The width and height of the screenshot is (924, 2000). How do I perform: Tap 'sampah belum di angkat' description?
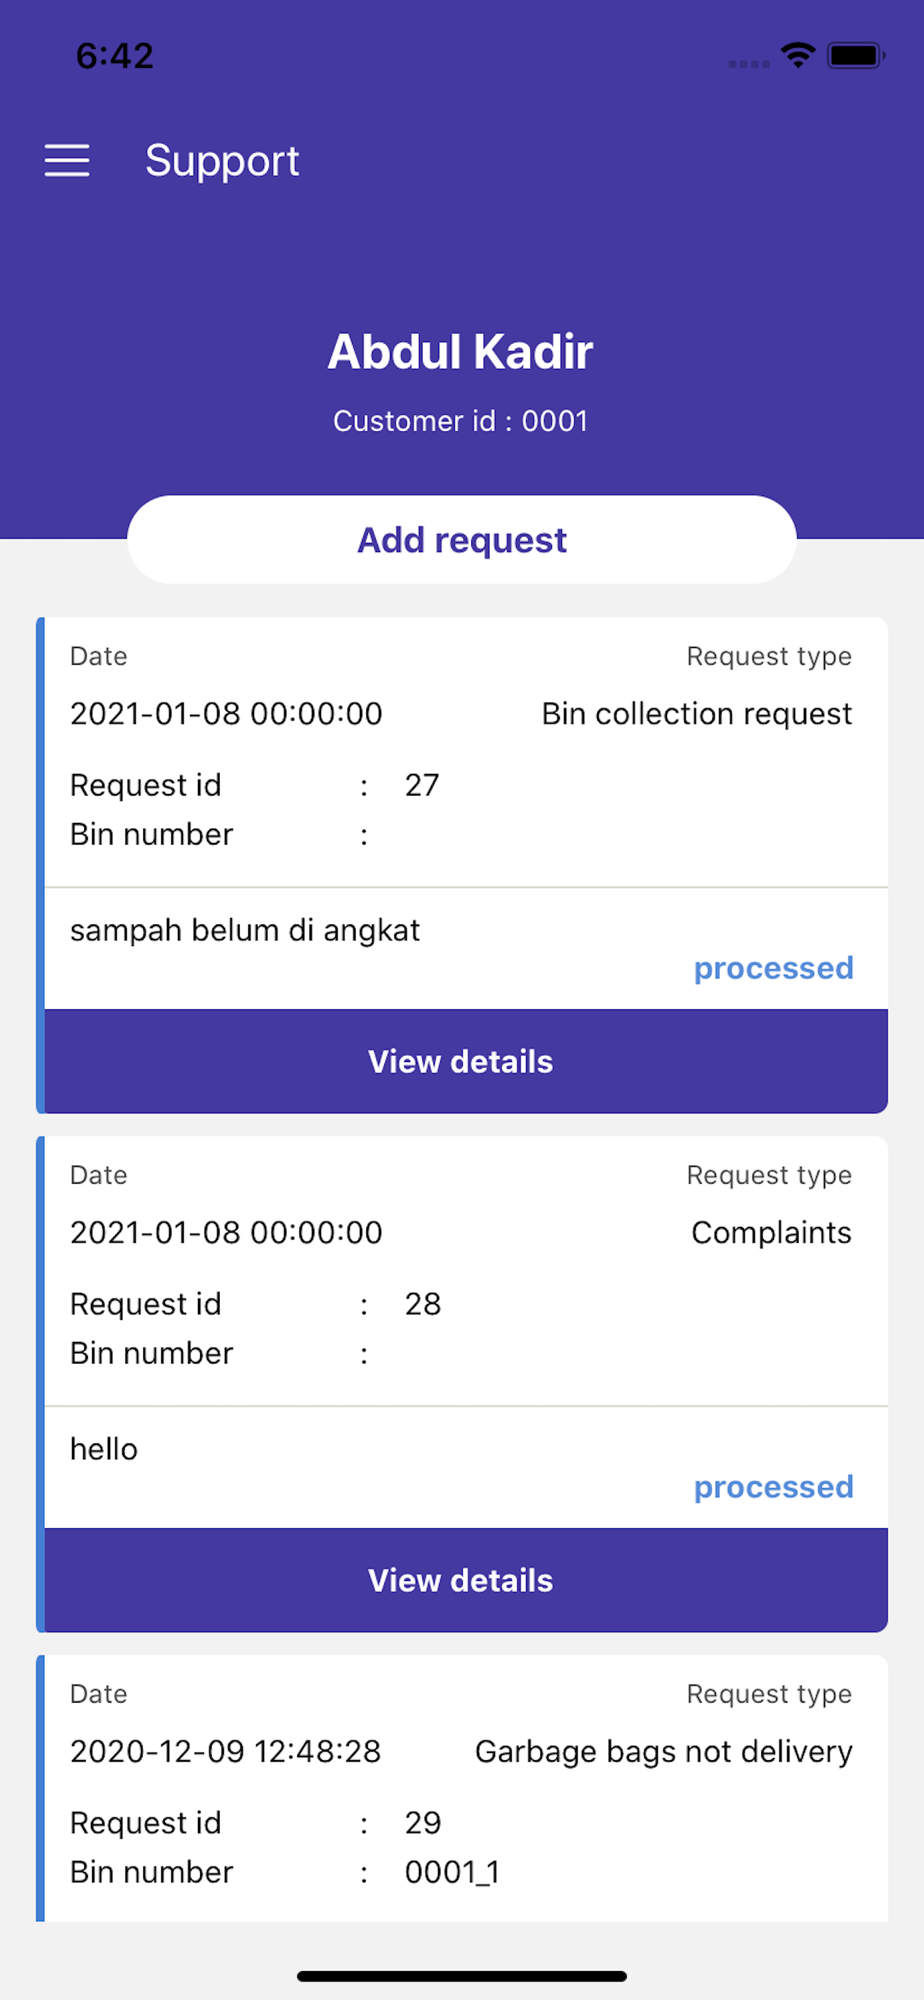click(x=245, y=930)
